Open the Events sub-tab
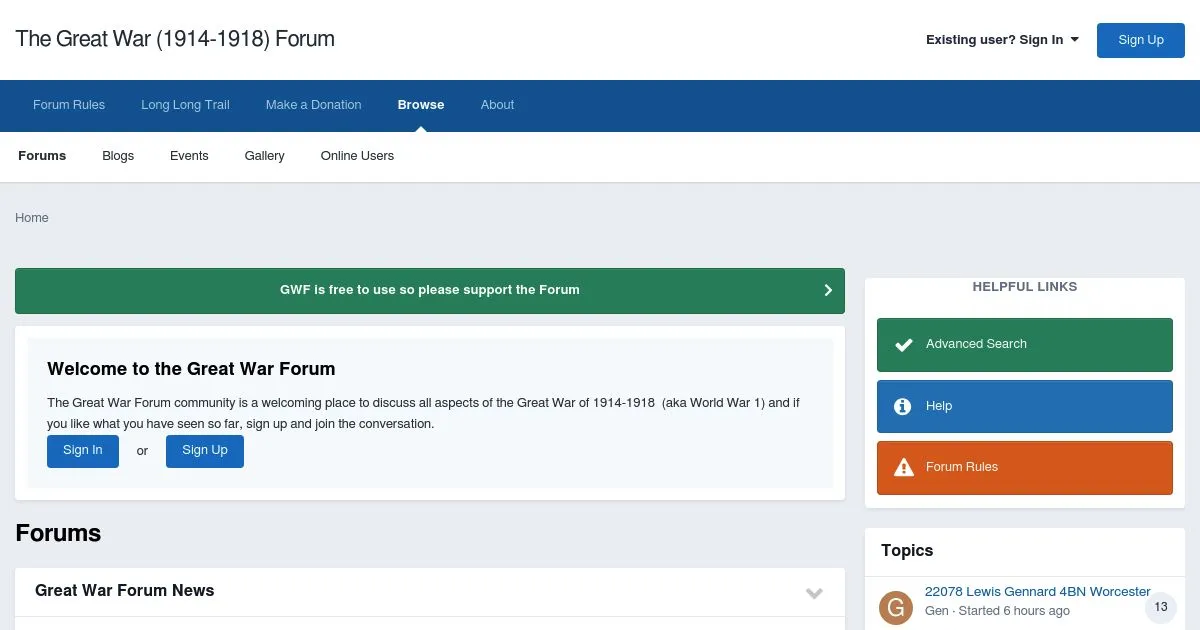 click(x=189, y=156)
